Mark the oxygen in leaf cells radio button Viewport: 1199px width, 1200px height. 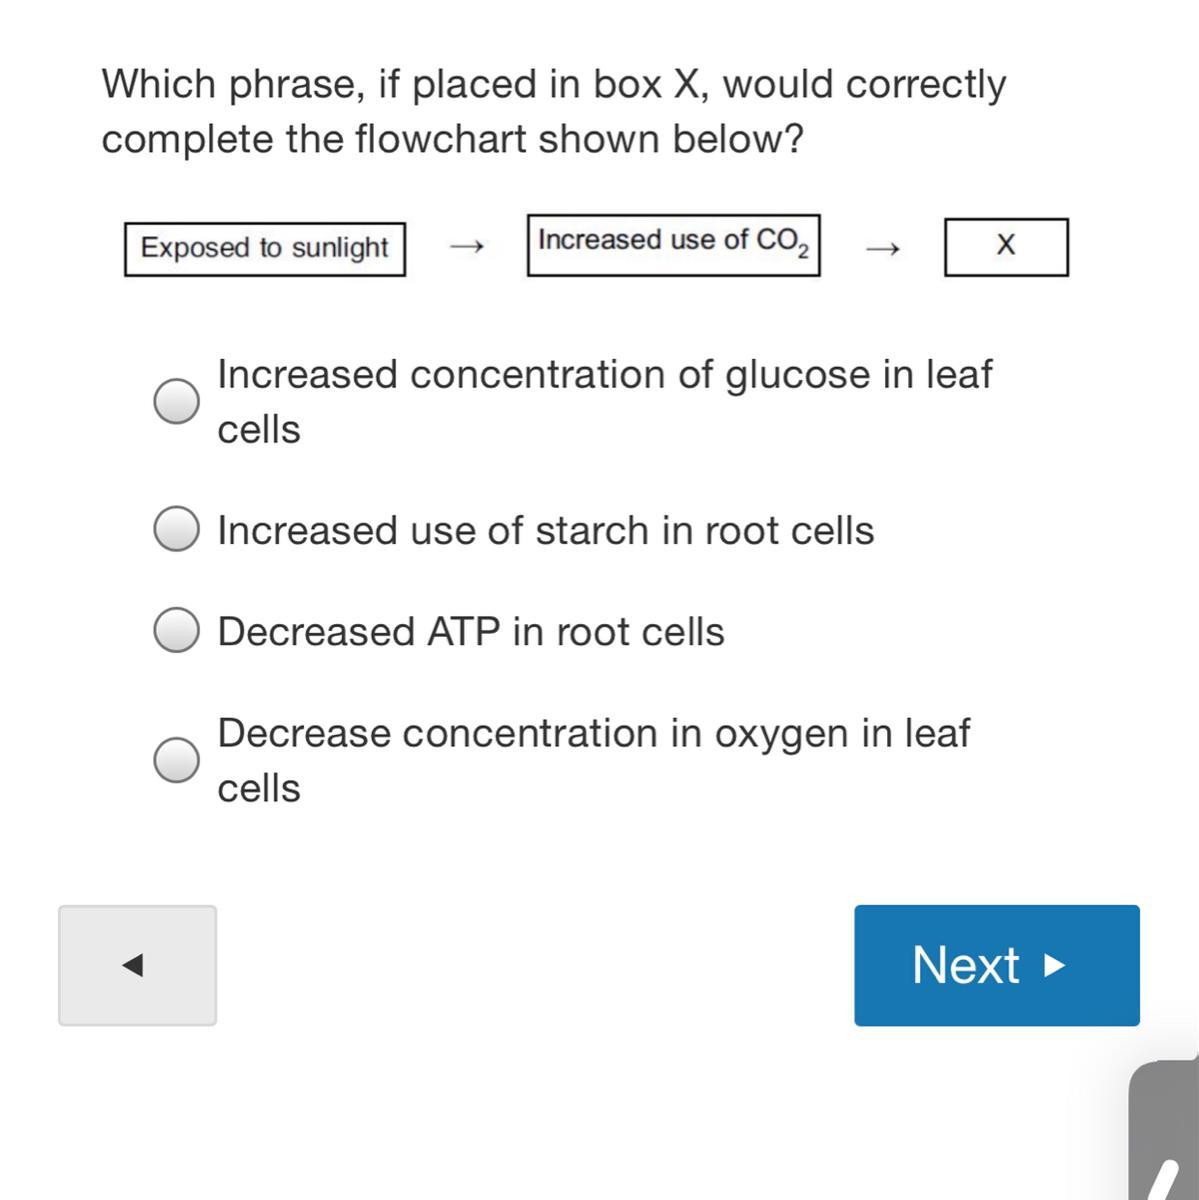(176, 760)
